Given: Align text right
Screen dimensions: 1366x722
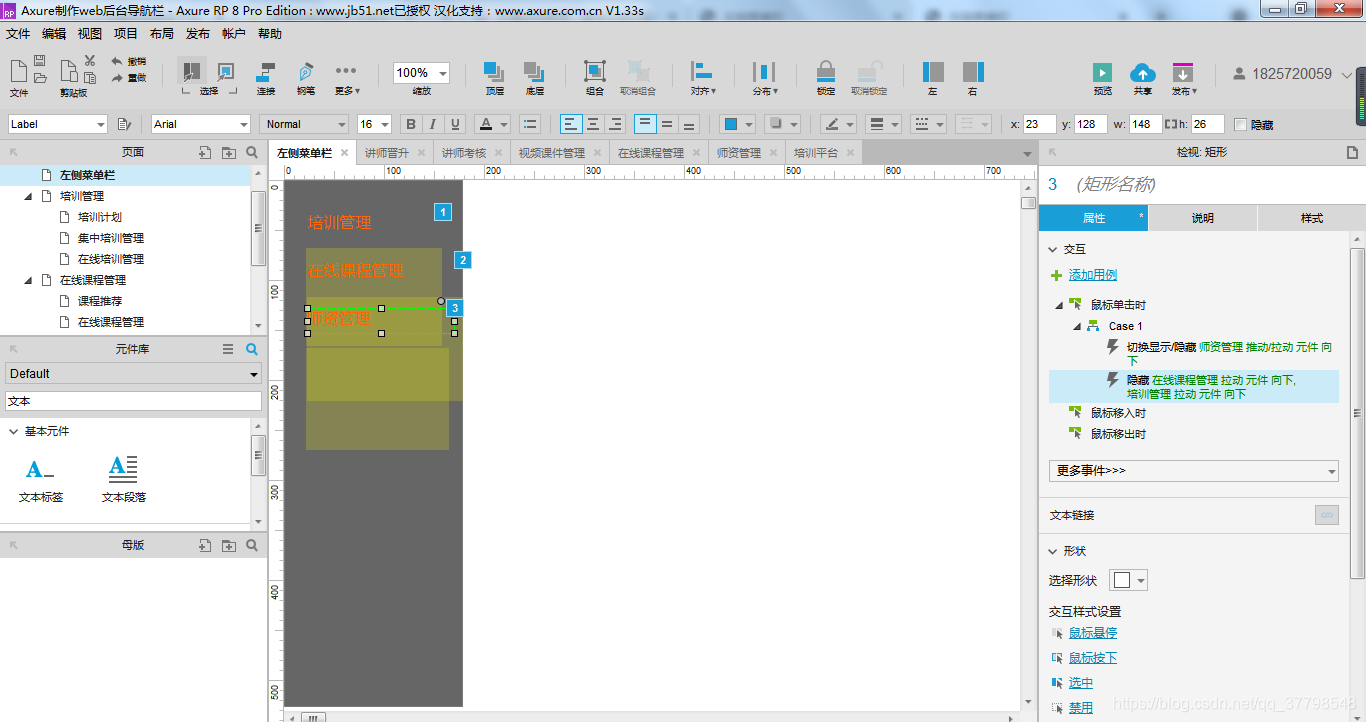Looking at the screenshot, I should click(615, 124).
